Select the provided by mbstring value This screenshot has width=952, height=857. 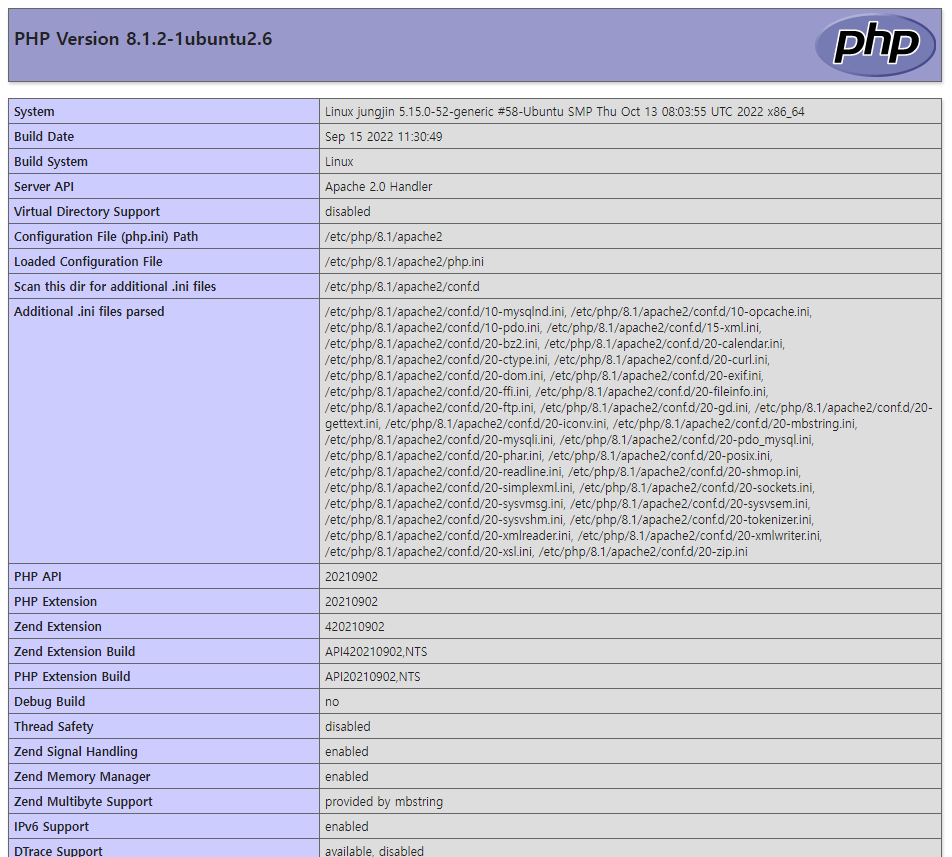[x=384, y=801]
